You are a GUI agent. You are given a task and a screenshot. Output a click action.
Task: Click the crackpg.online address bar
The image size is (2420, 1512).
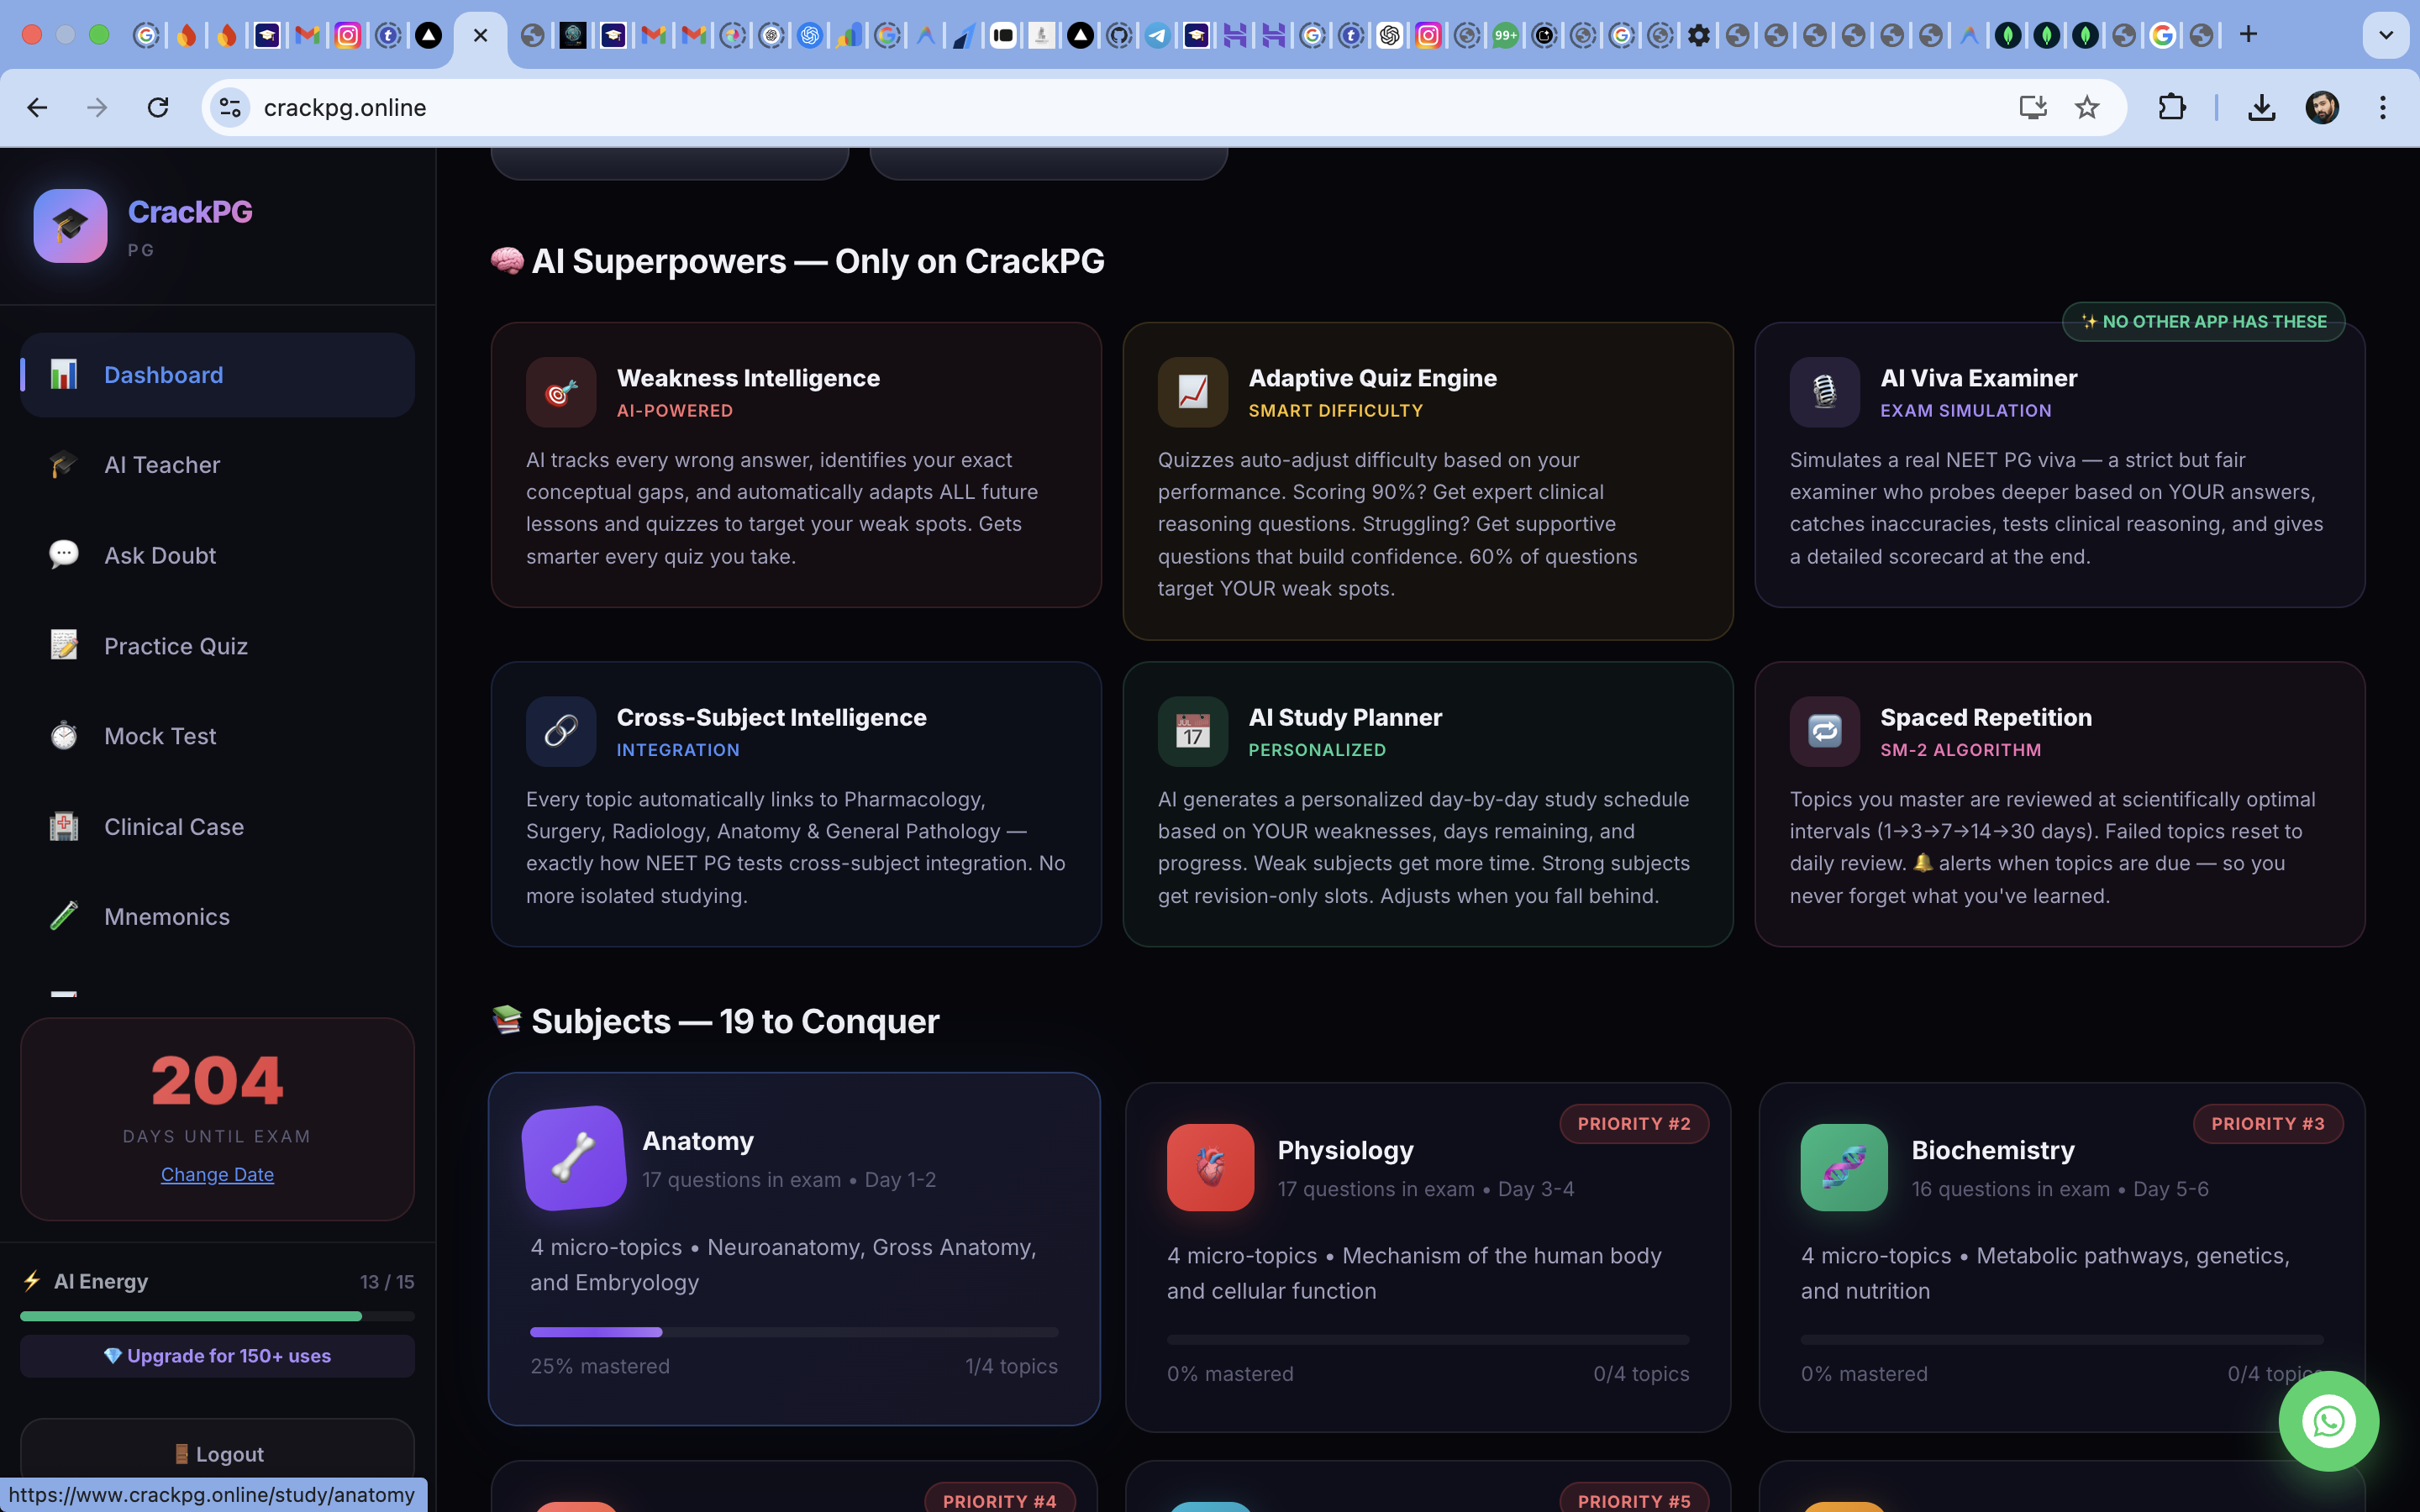(1100, 107)
